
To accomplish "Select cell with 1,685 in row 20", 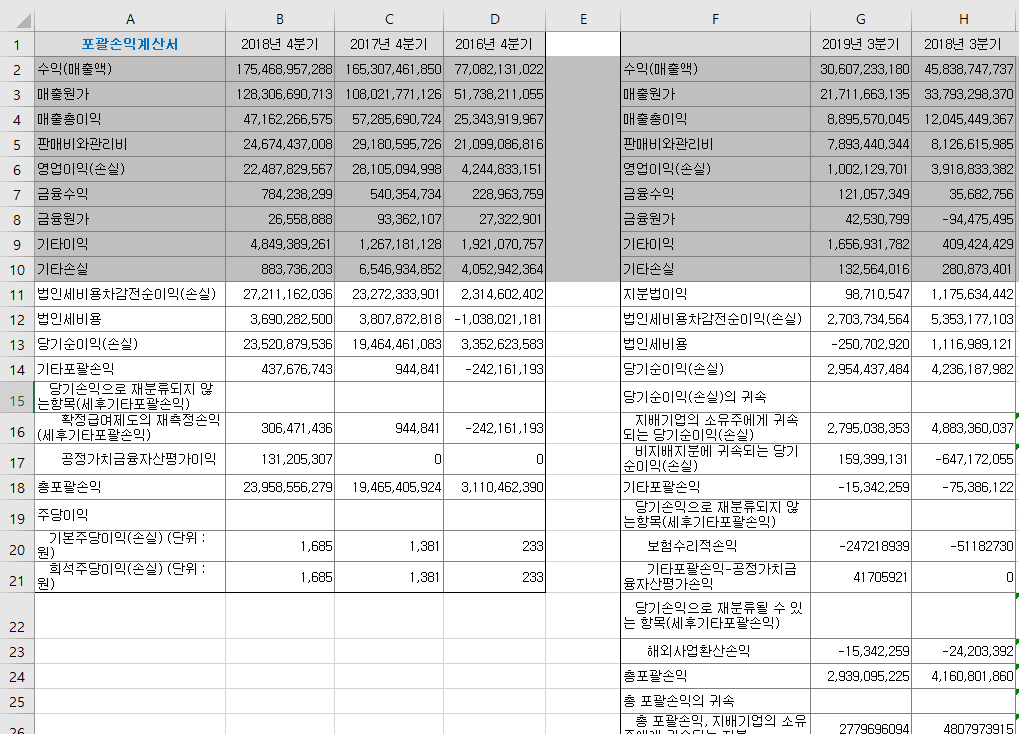I will pyautogui.click(x=280, y=546).
